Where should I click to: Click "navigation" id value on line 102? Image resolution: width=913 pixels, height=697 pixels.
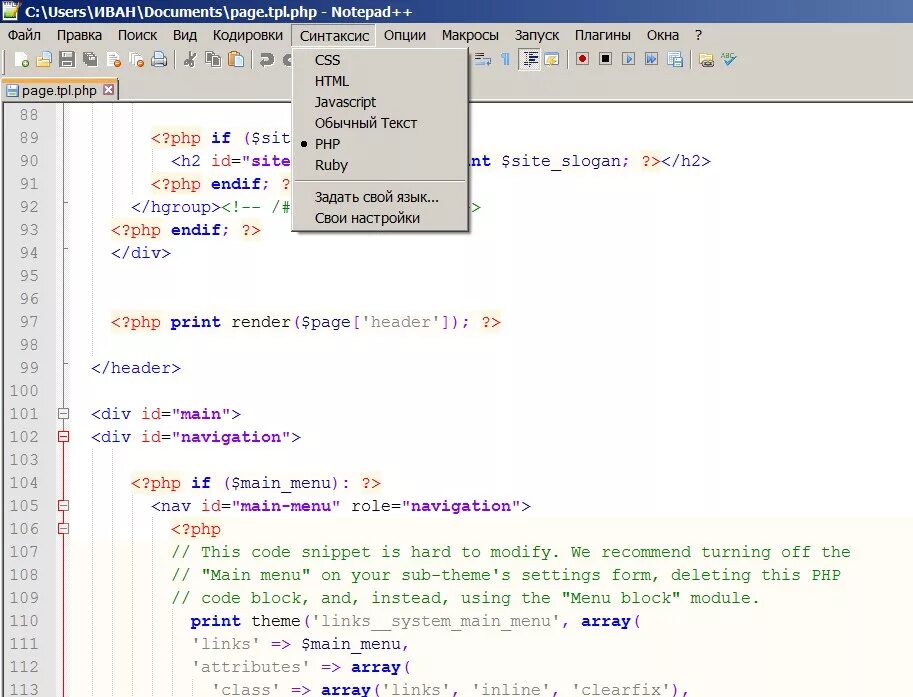pyautogui.click(x=231, y=437)
